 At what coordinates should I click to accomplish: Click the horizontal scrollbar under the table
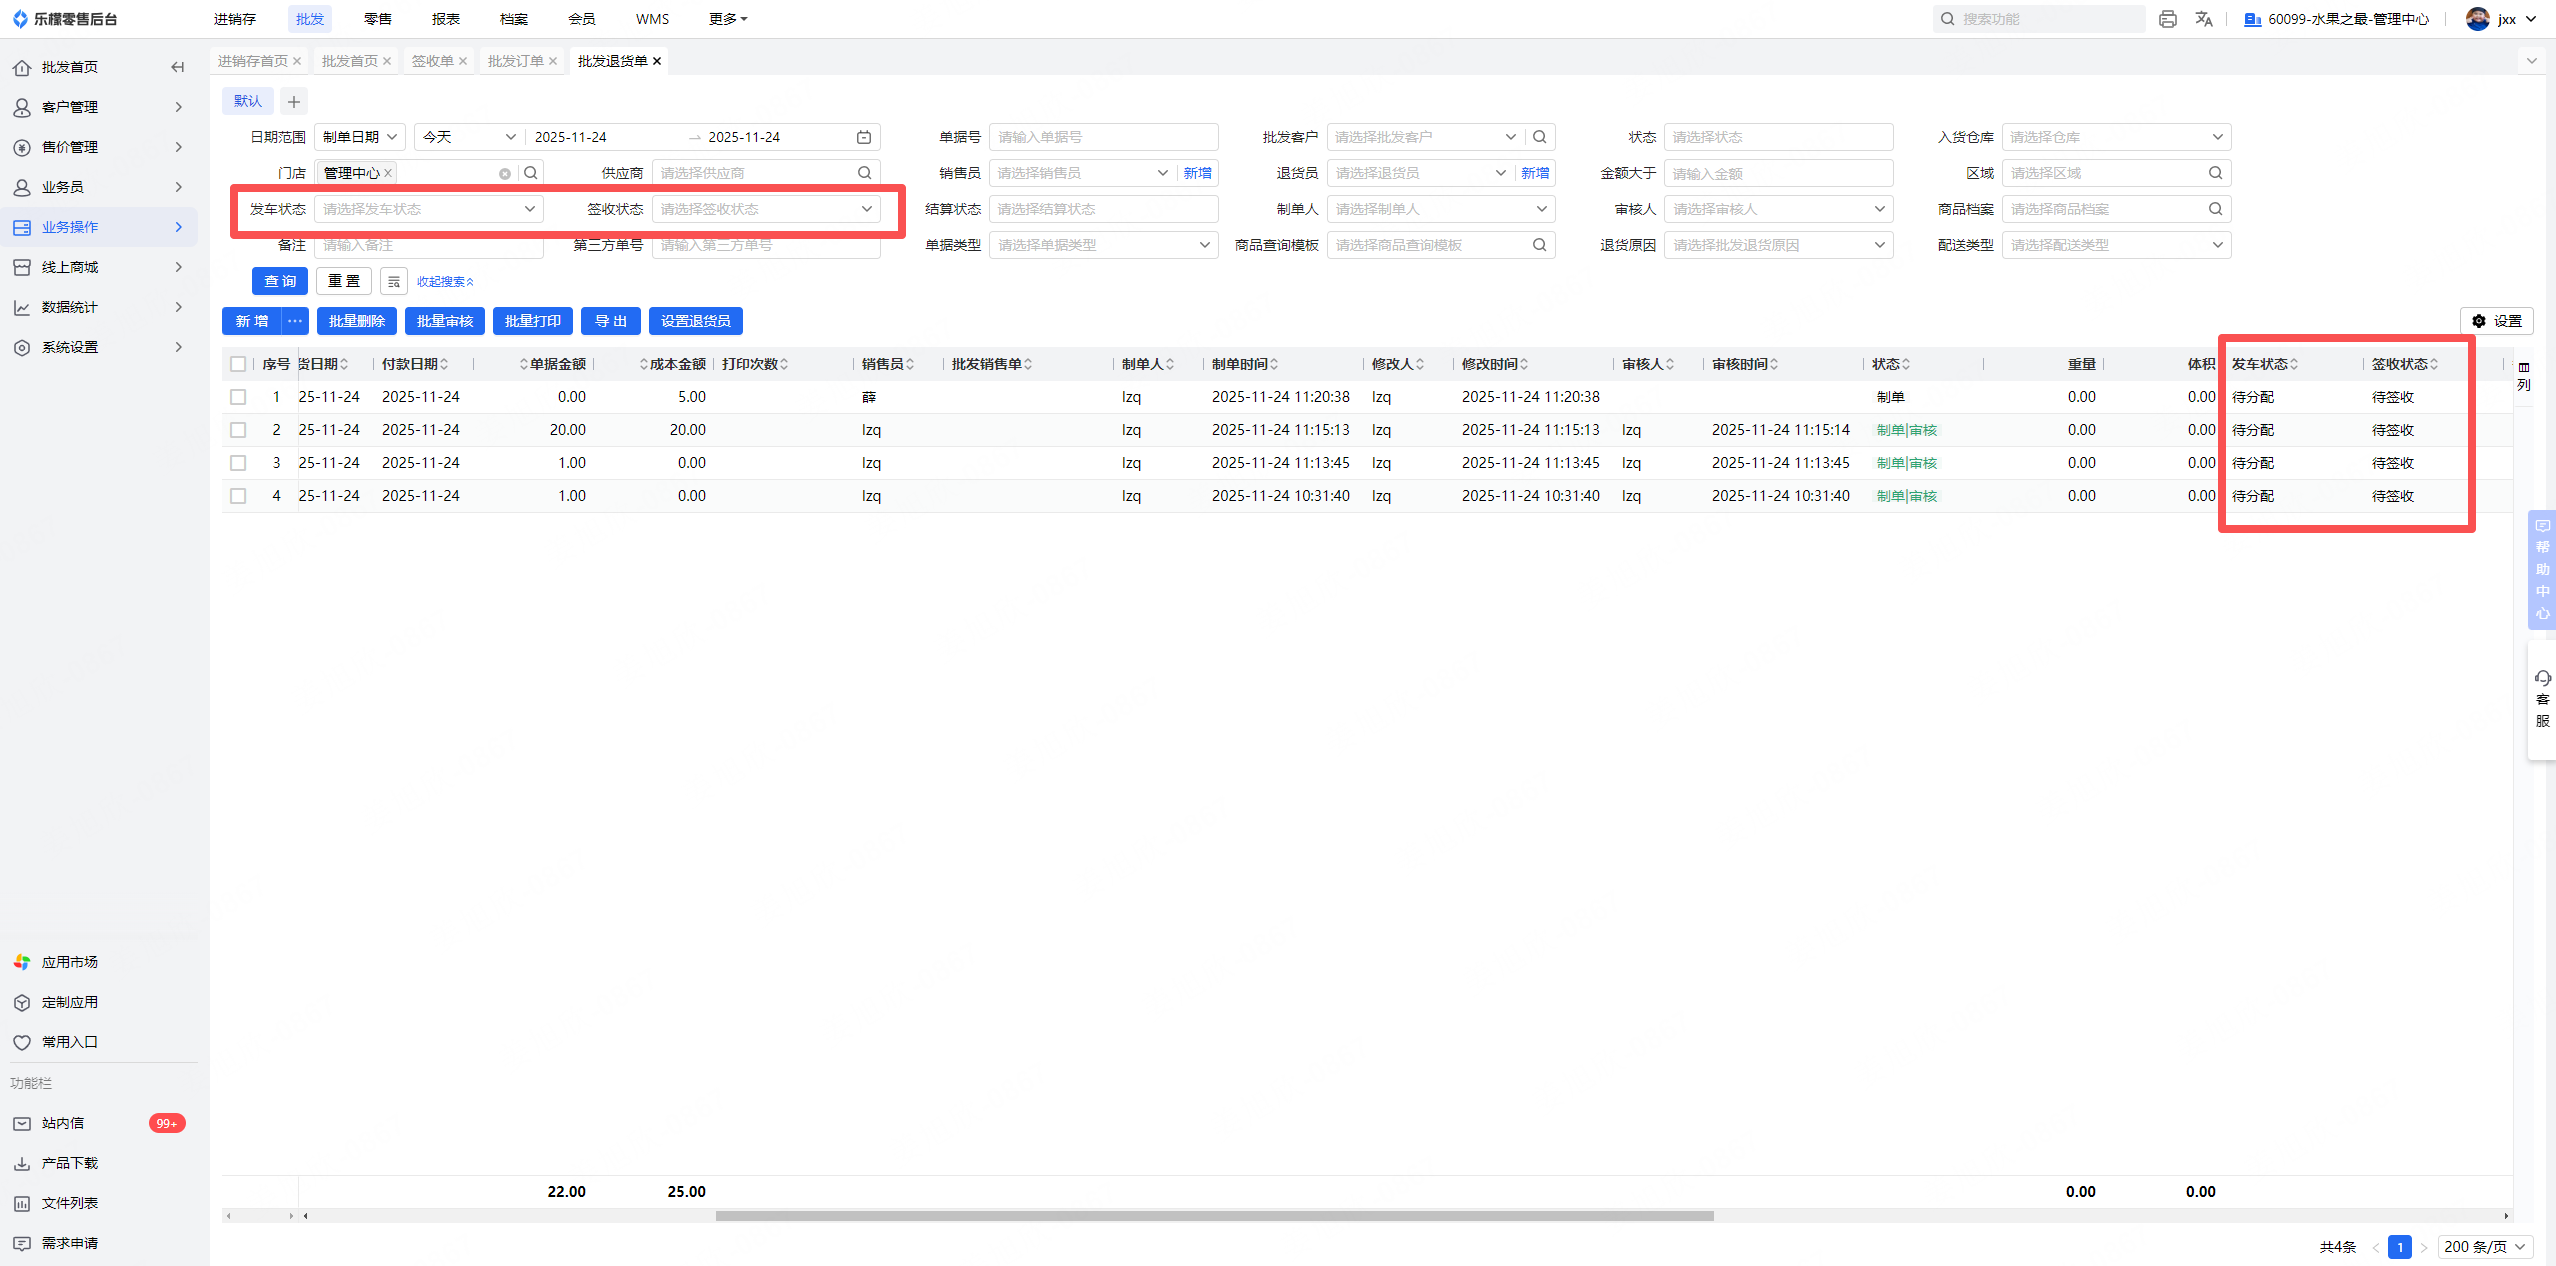pos(1214,1216)
